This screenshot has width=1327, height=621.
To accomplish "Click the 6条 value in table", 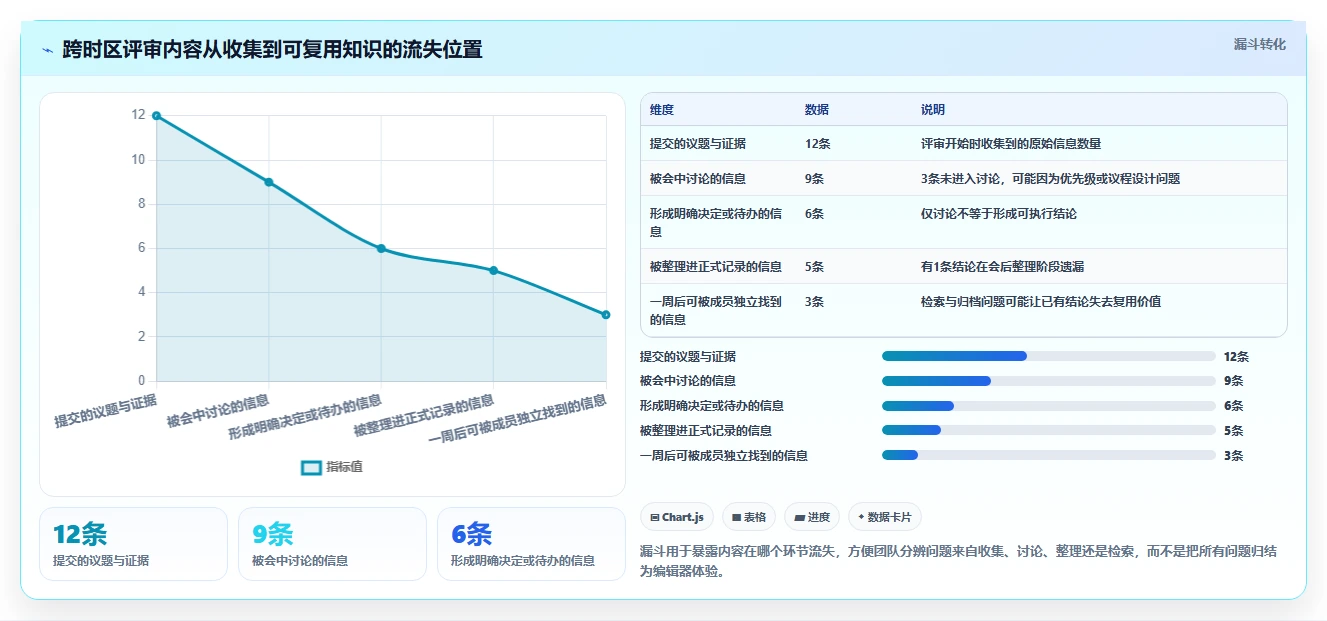I will [815, 214].
